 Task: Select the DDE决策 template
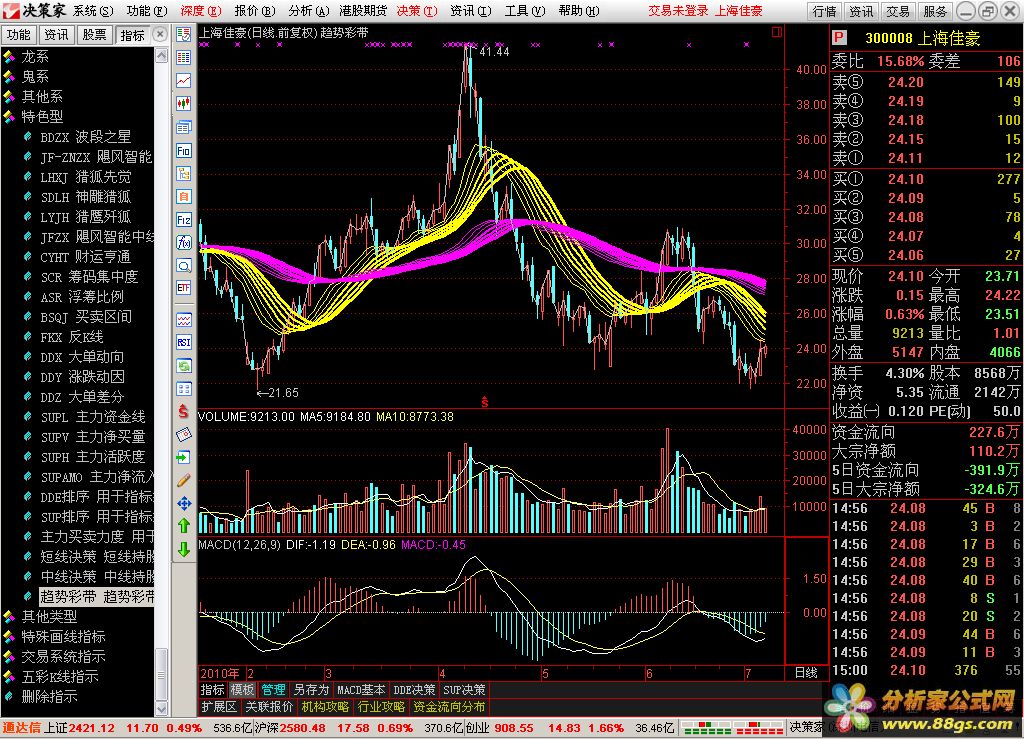tap(414, 689)
